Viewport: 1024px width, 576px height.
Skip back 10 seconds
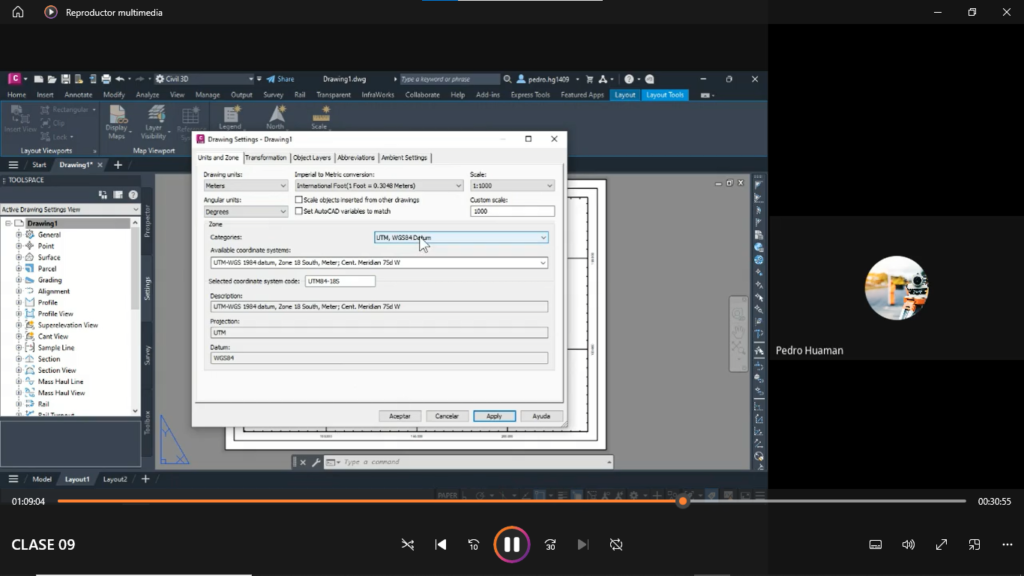[474, 544]
